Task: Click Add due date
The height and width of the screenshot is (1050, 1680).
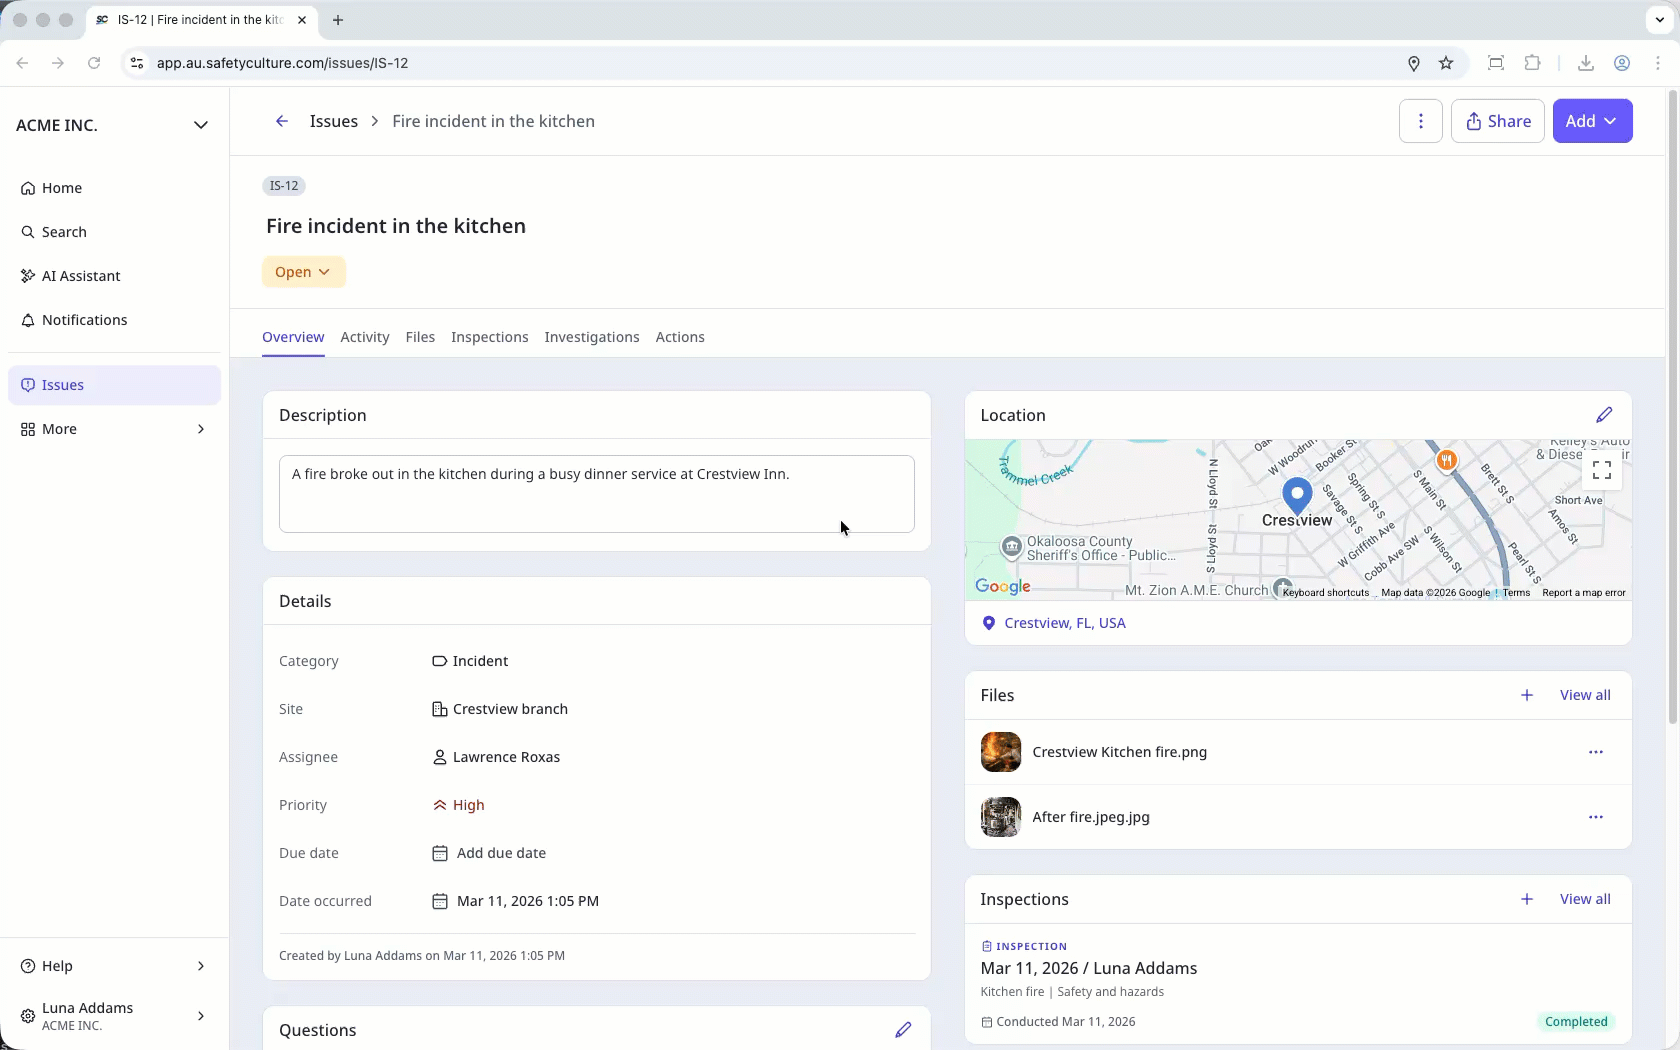Action: 489,853
